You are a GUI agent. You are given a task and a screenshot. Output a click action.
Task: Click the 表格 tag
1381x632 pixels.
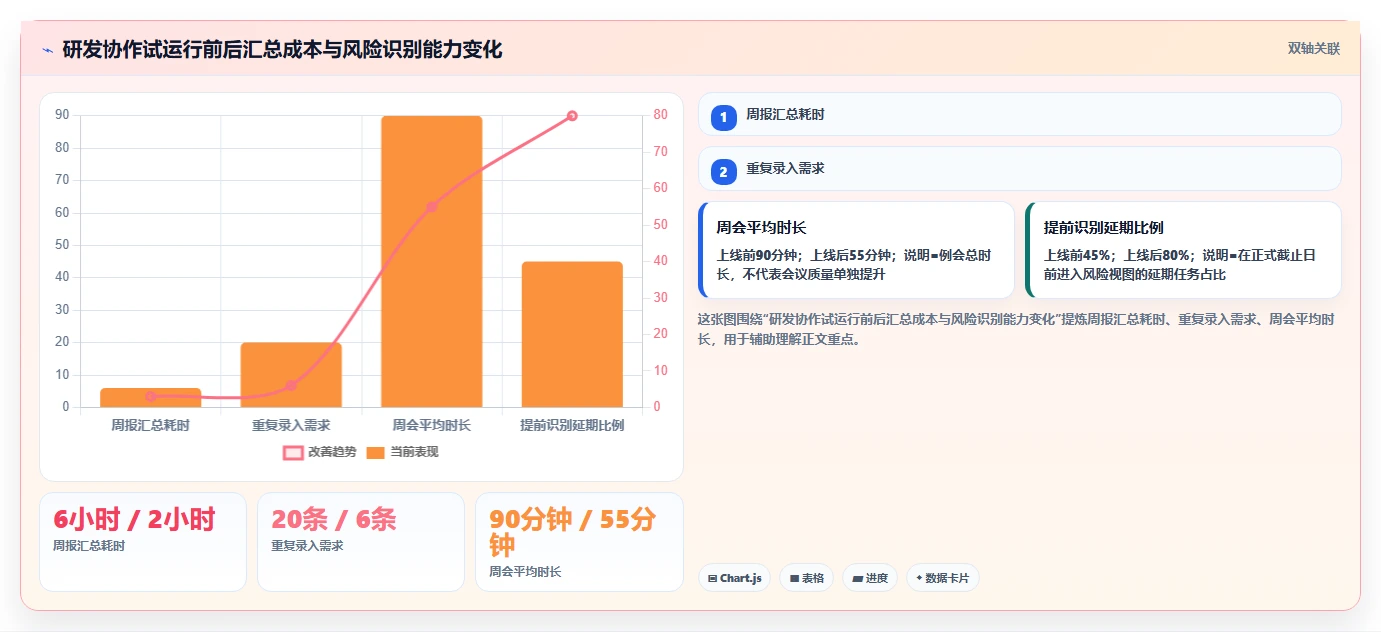pyautogui.click(x=807, y=578)
